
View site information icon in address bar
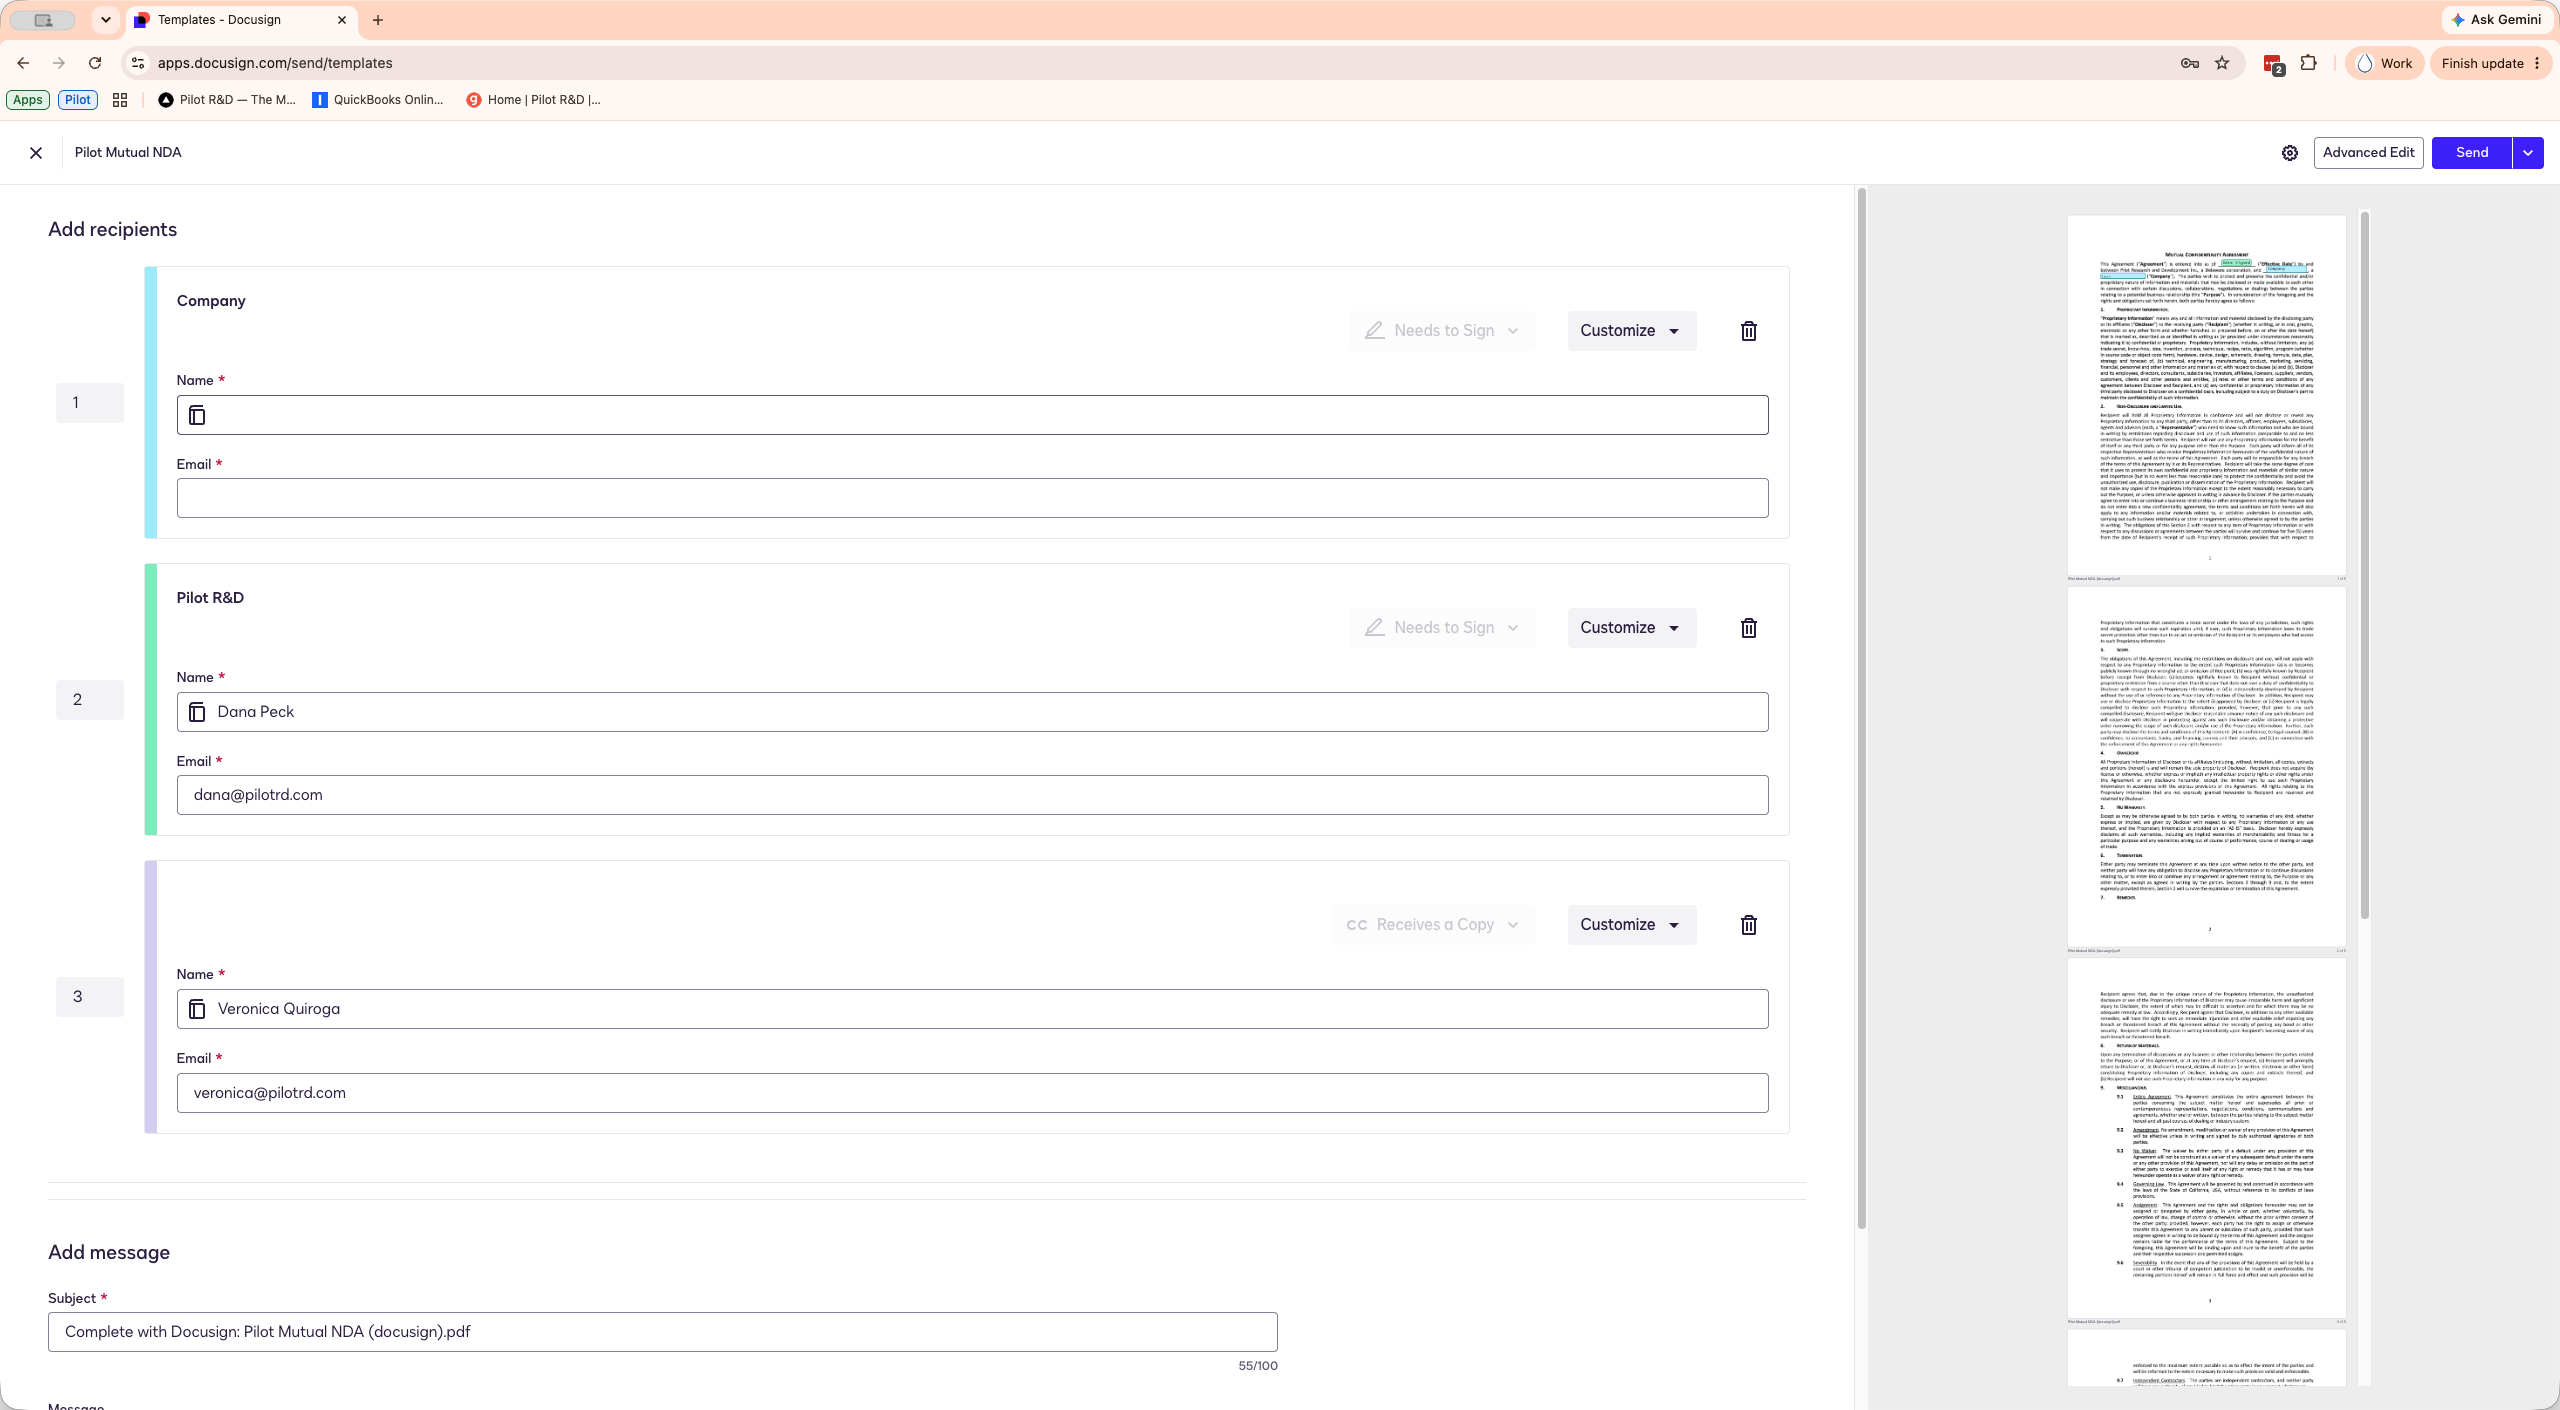tap(138, 63)
